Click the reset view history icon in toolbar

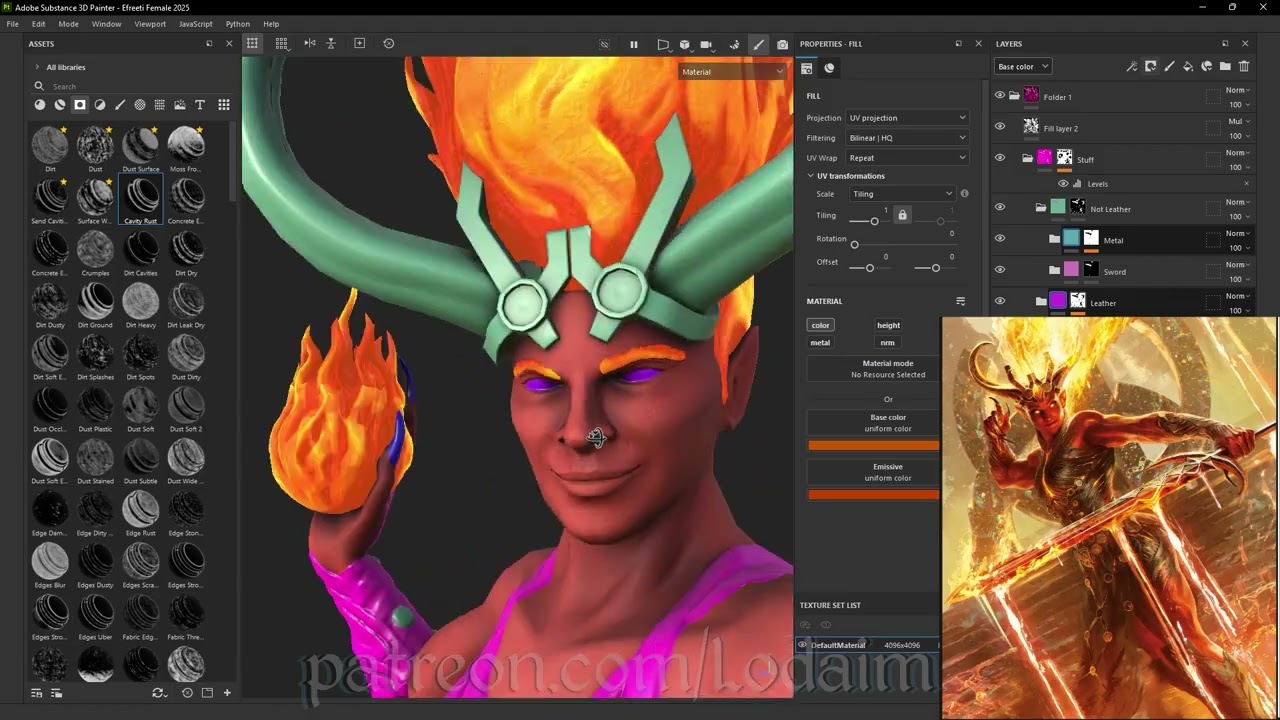pyautogui.click(x=389, y=43)
